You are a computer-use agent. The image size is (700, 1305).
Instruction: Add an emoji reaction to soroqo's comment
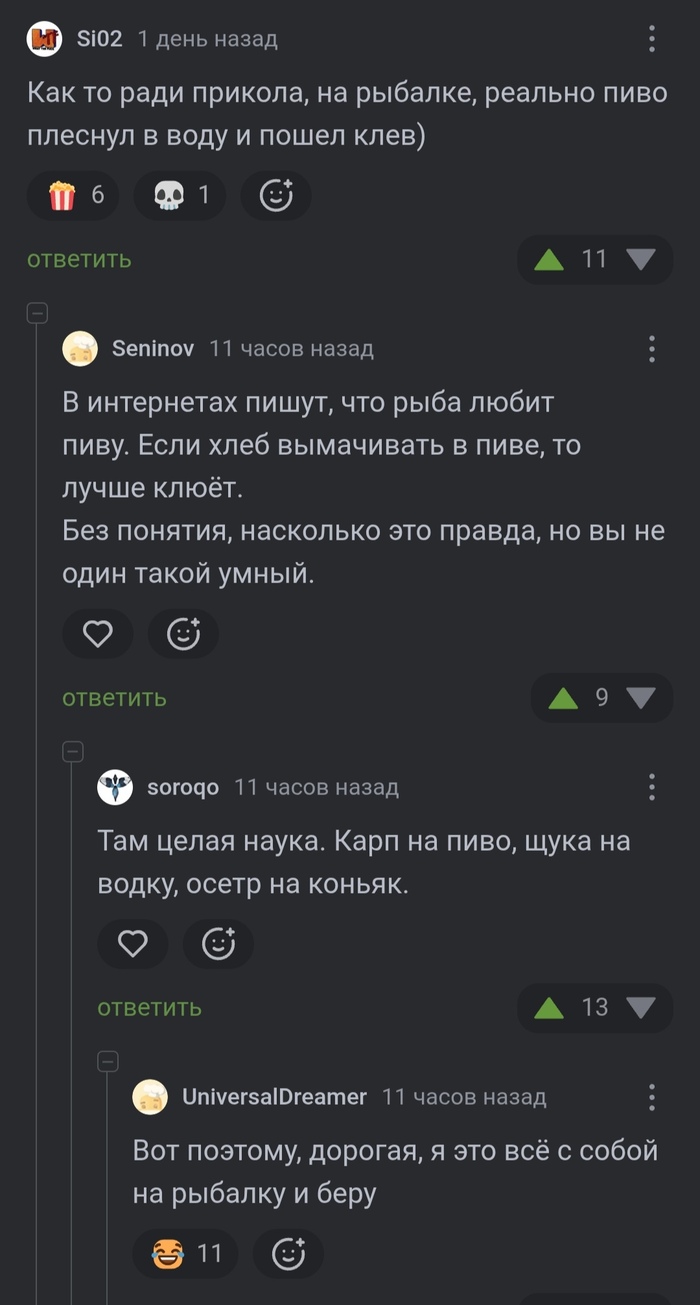pyautogui.click(x=218, y=944)
